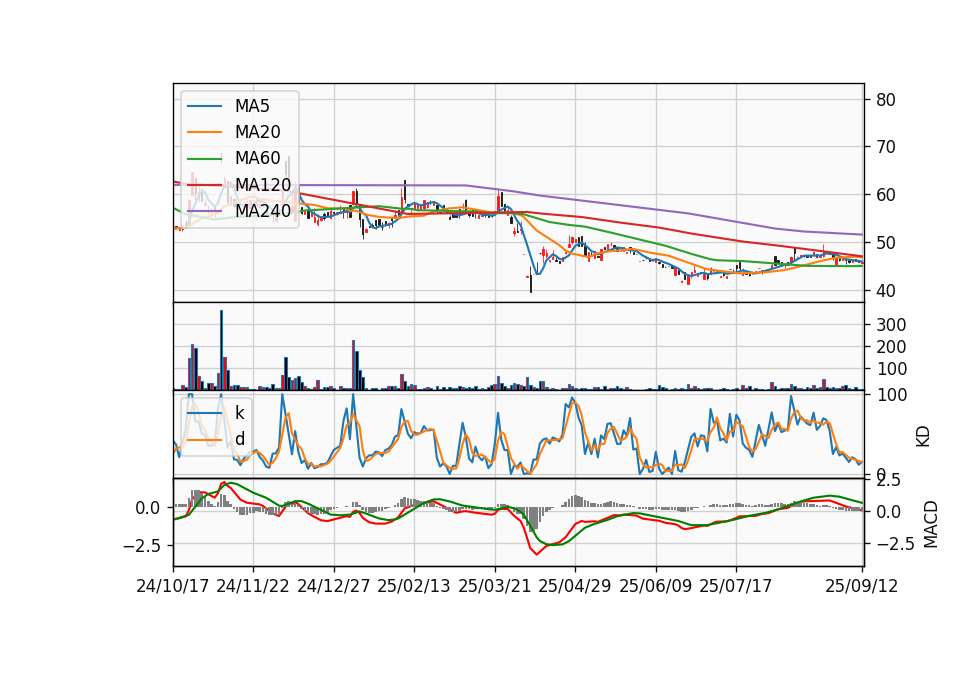Viewport: 960px width, 690px height.
Task: Click the green MA60 legend line sample
Action: click(204, 159)
